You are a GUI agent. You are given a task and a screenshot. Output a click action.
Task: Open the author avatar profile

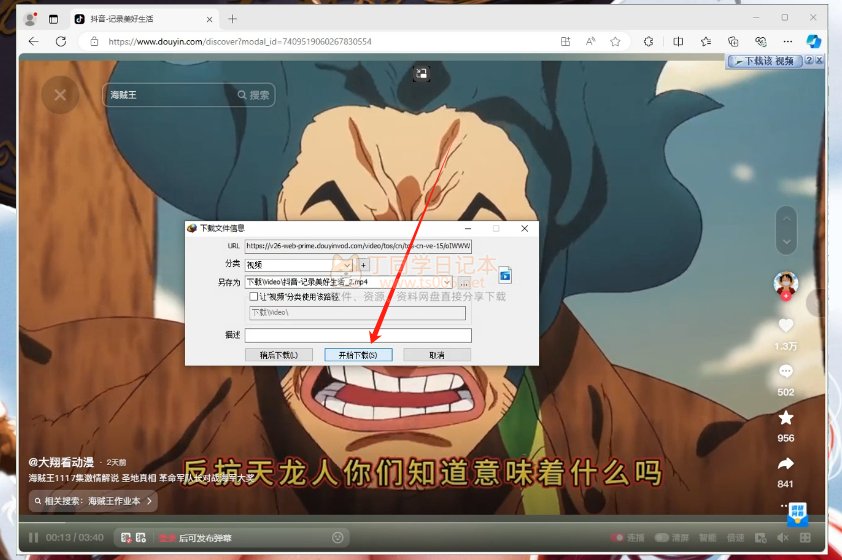click(786, 283)
